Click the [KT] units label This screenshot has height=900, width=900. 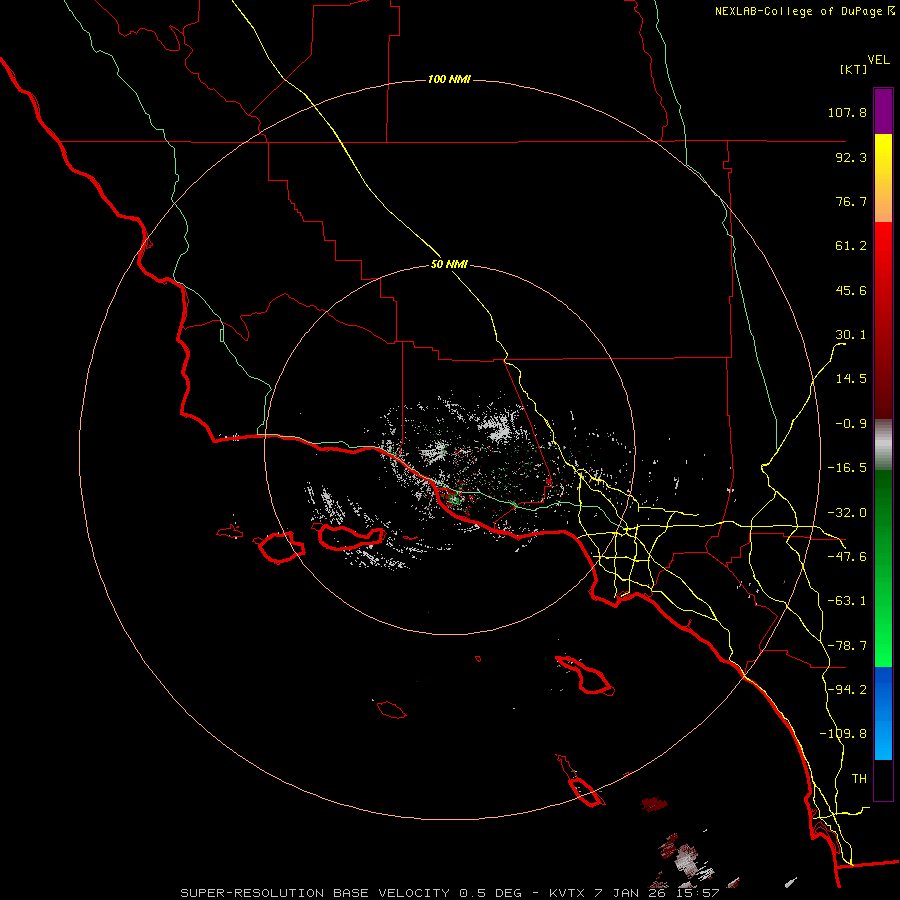[x=853, y=69]
